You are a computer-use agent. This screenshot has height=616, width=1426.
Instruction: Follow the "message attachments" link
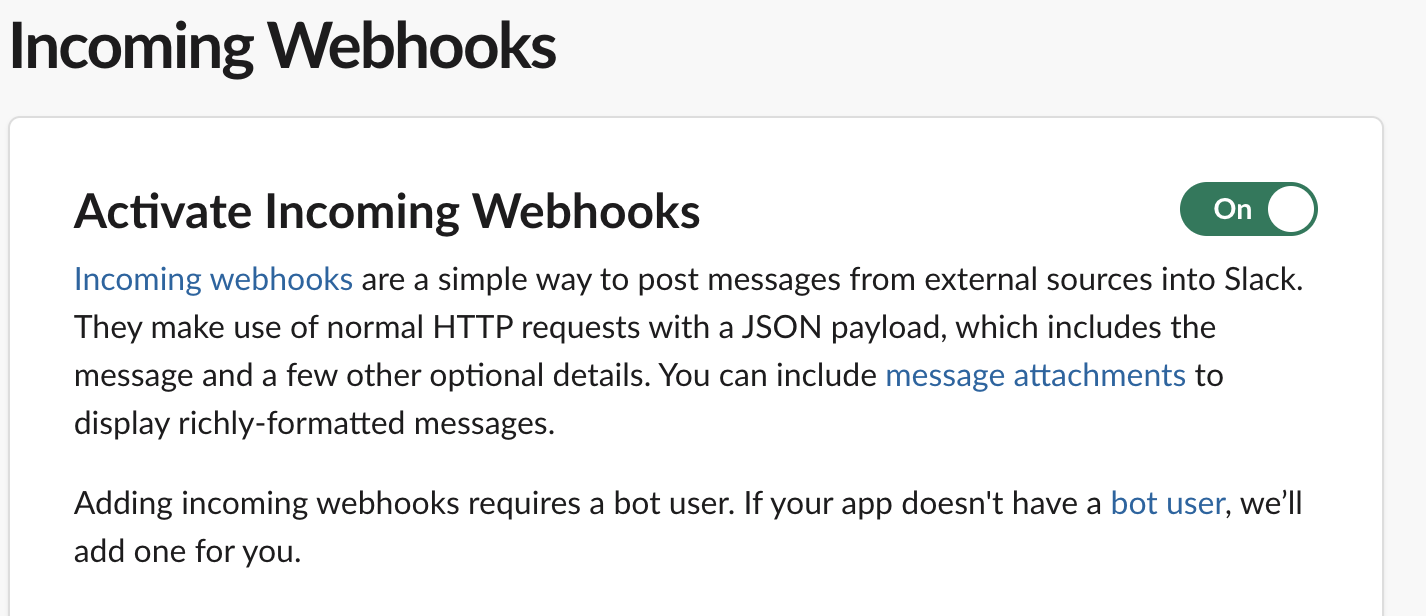tap(1036, 375)
